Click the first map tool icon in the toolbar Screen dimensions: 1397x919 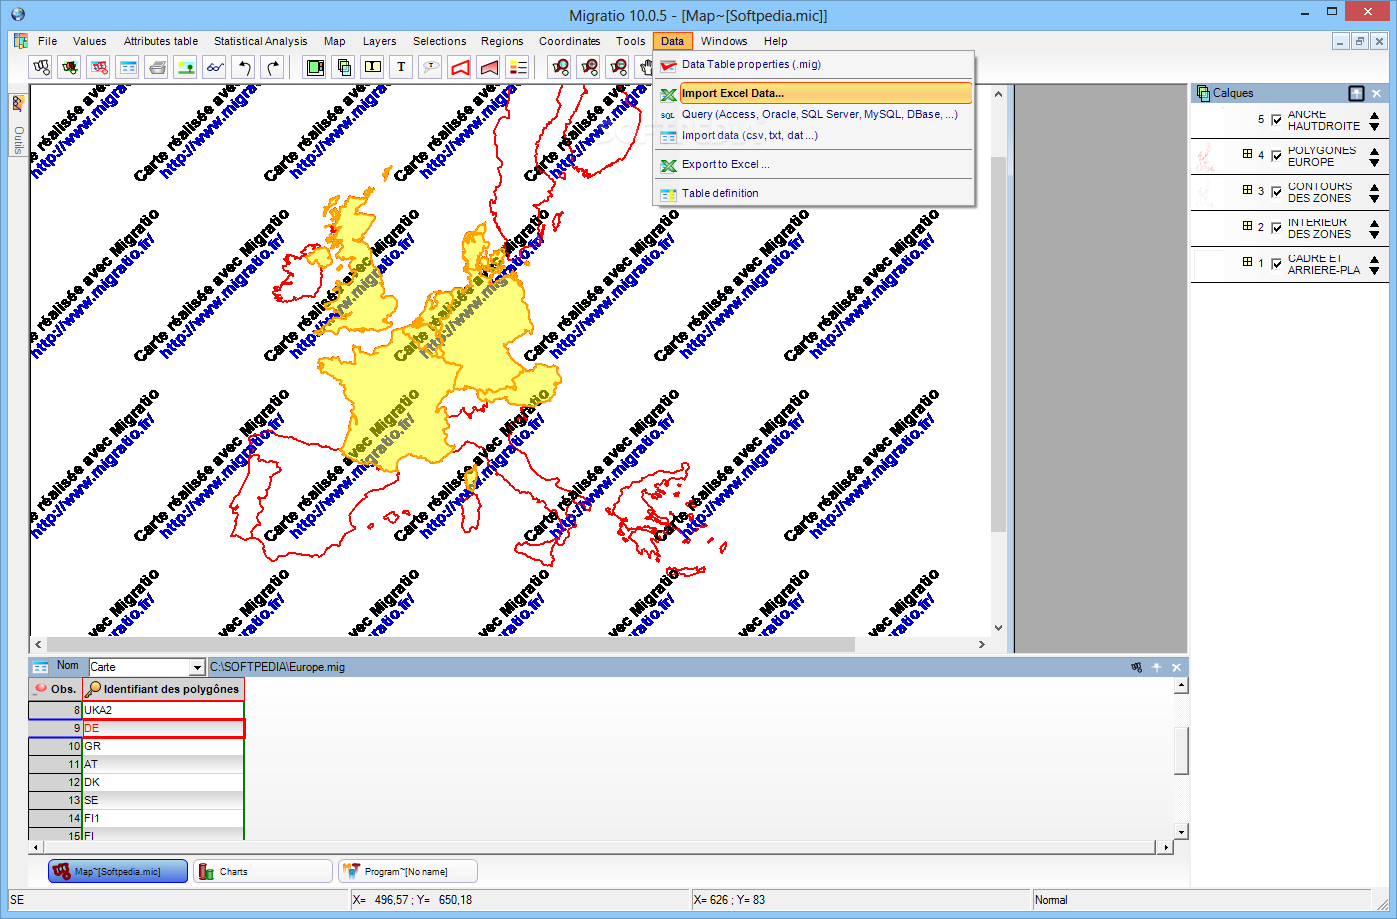[41, 67]
